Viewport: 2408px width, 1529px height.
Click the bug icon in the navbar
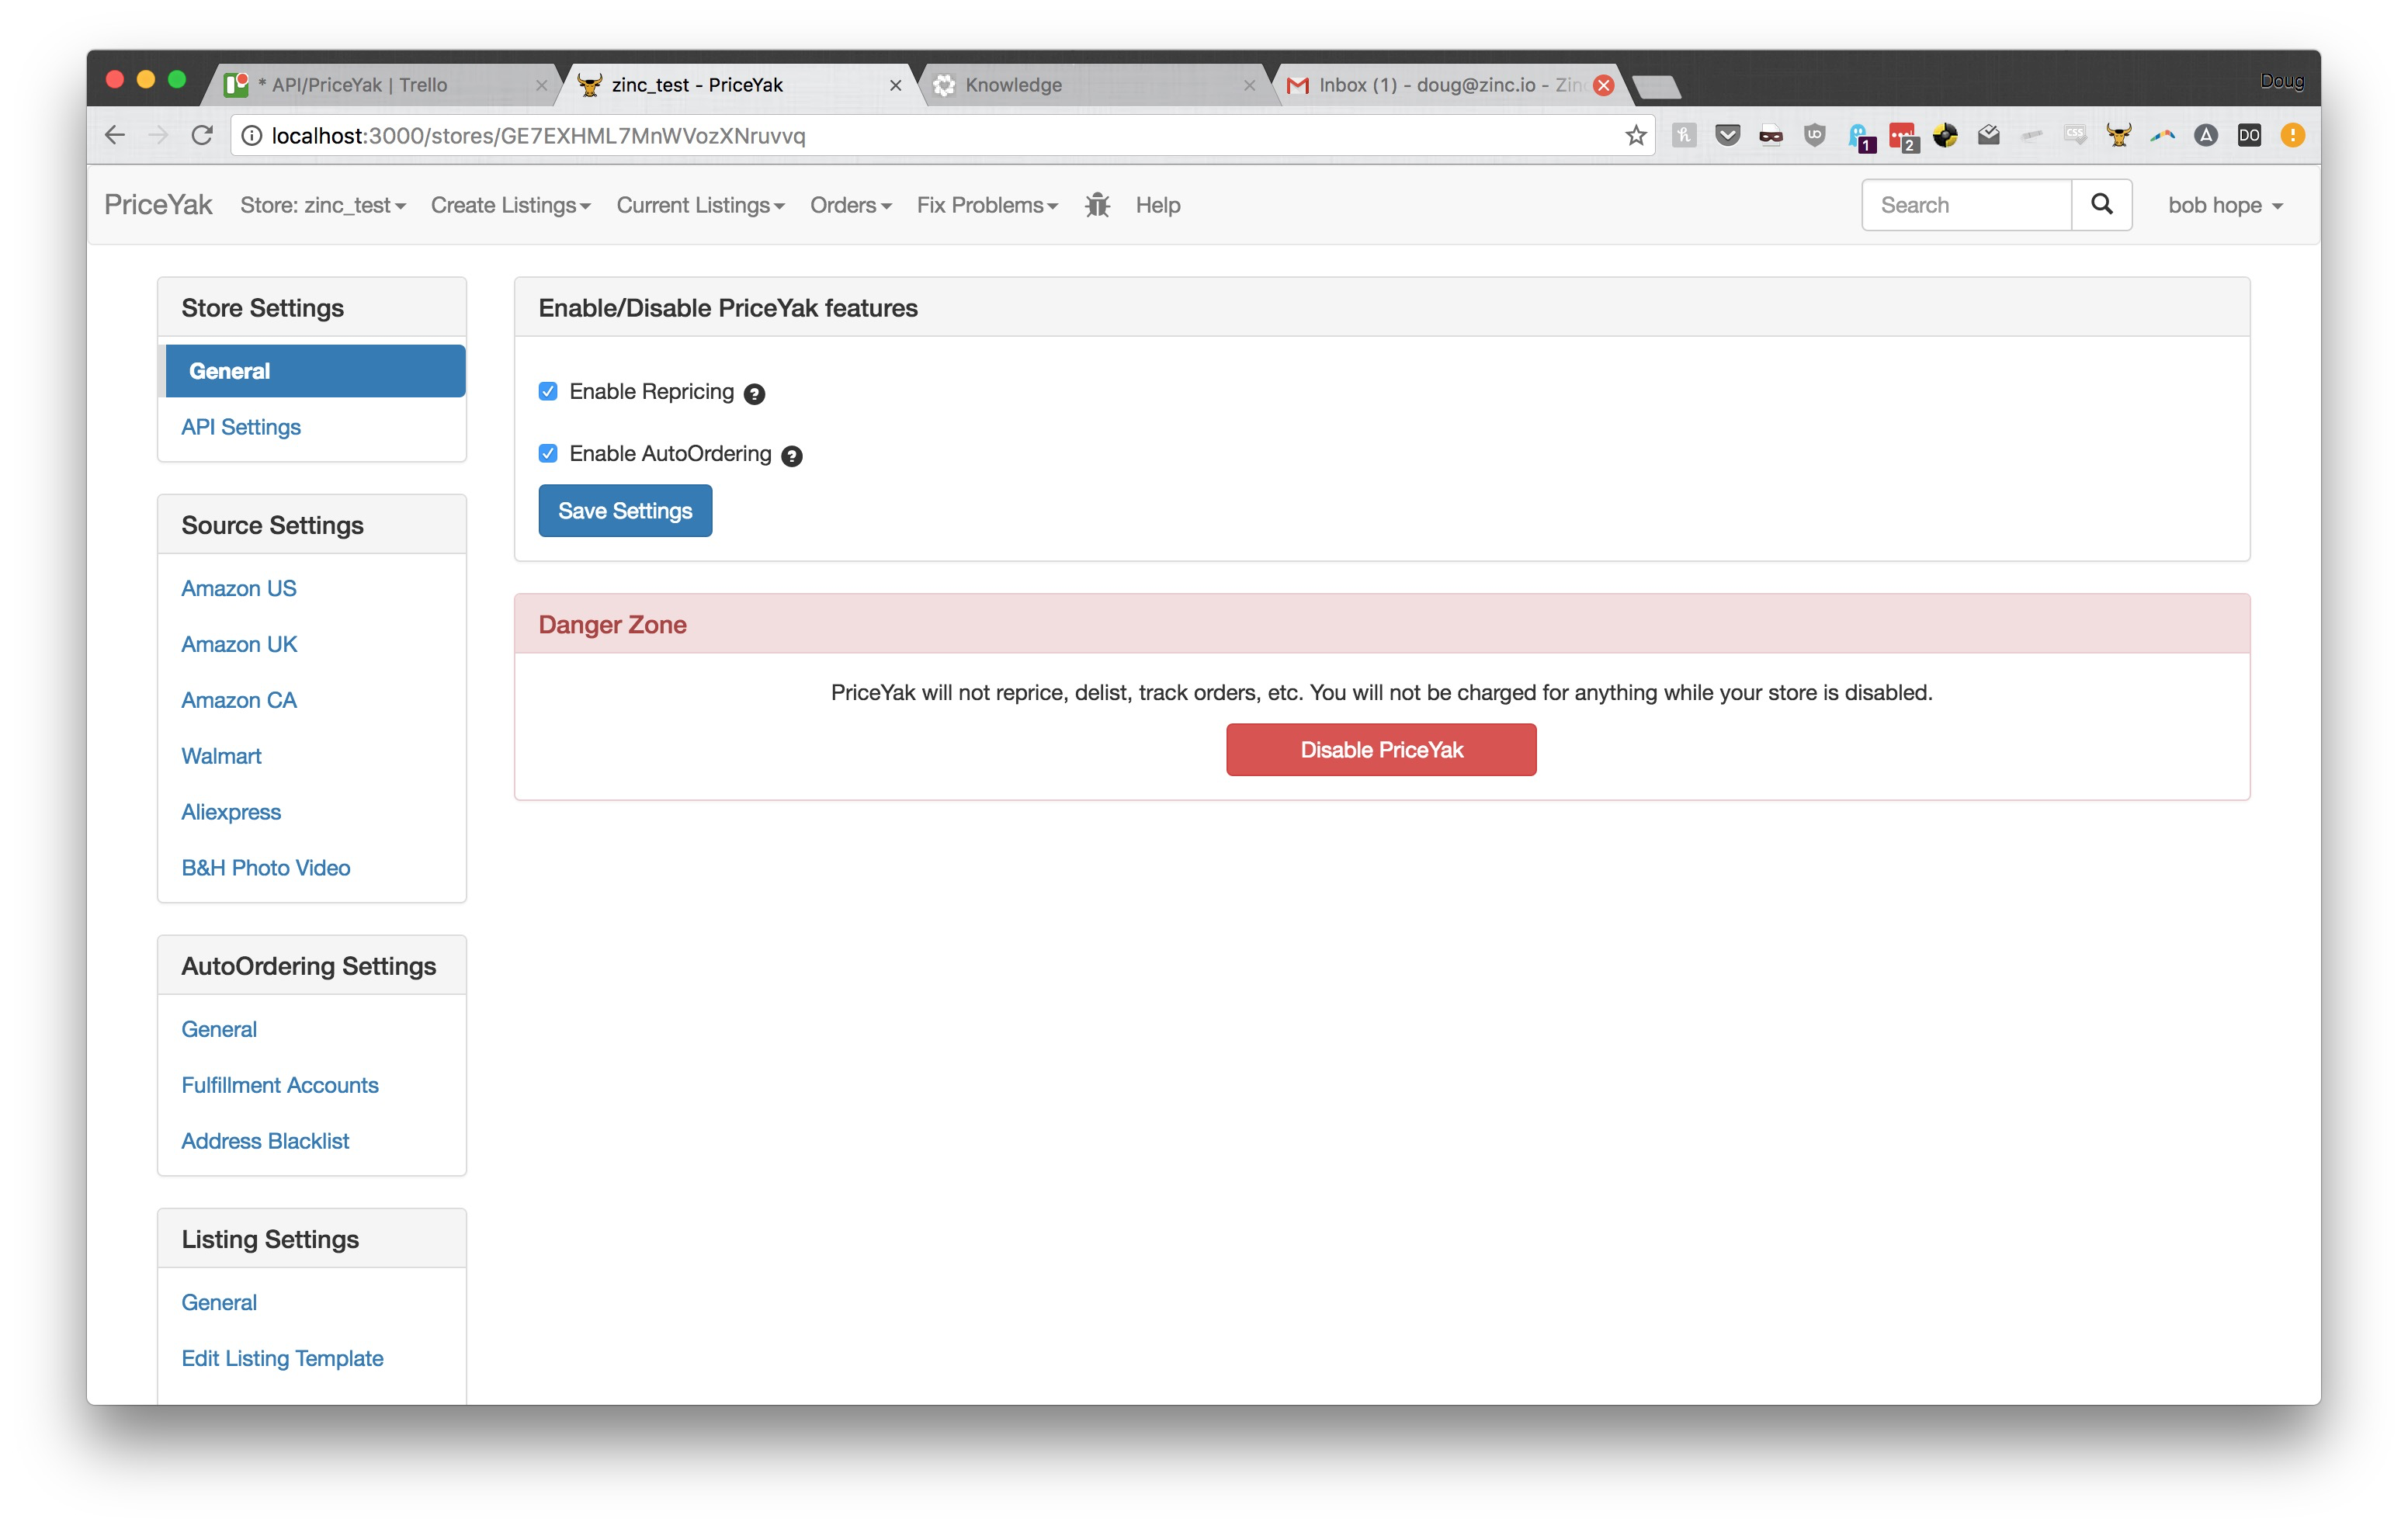pos(1097,205)
